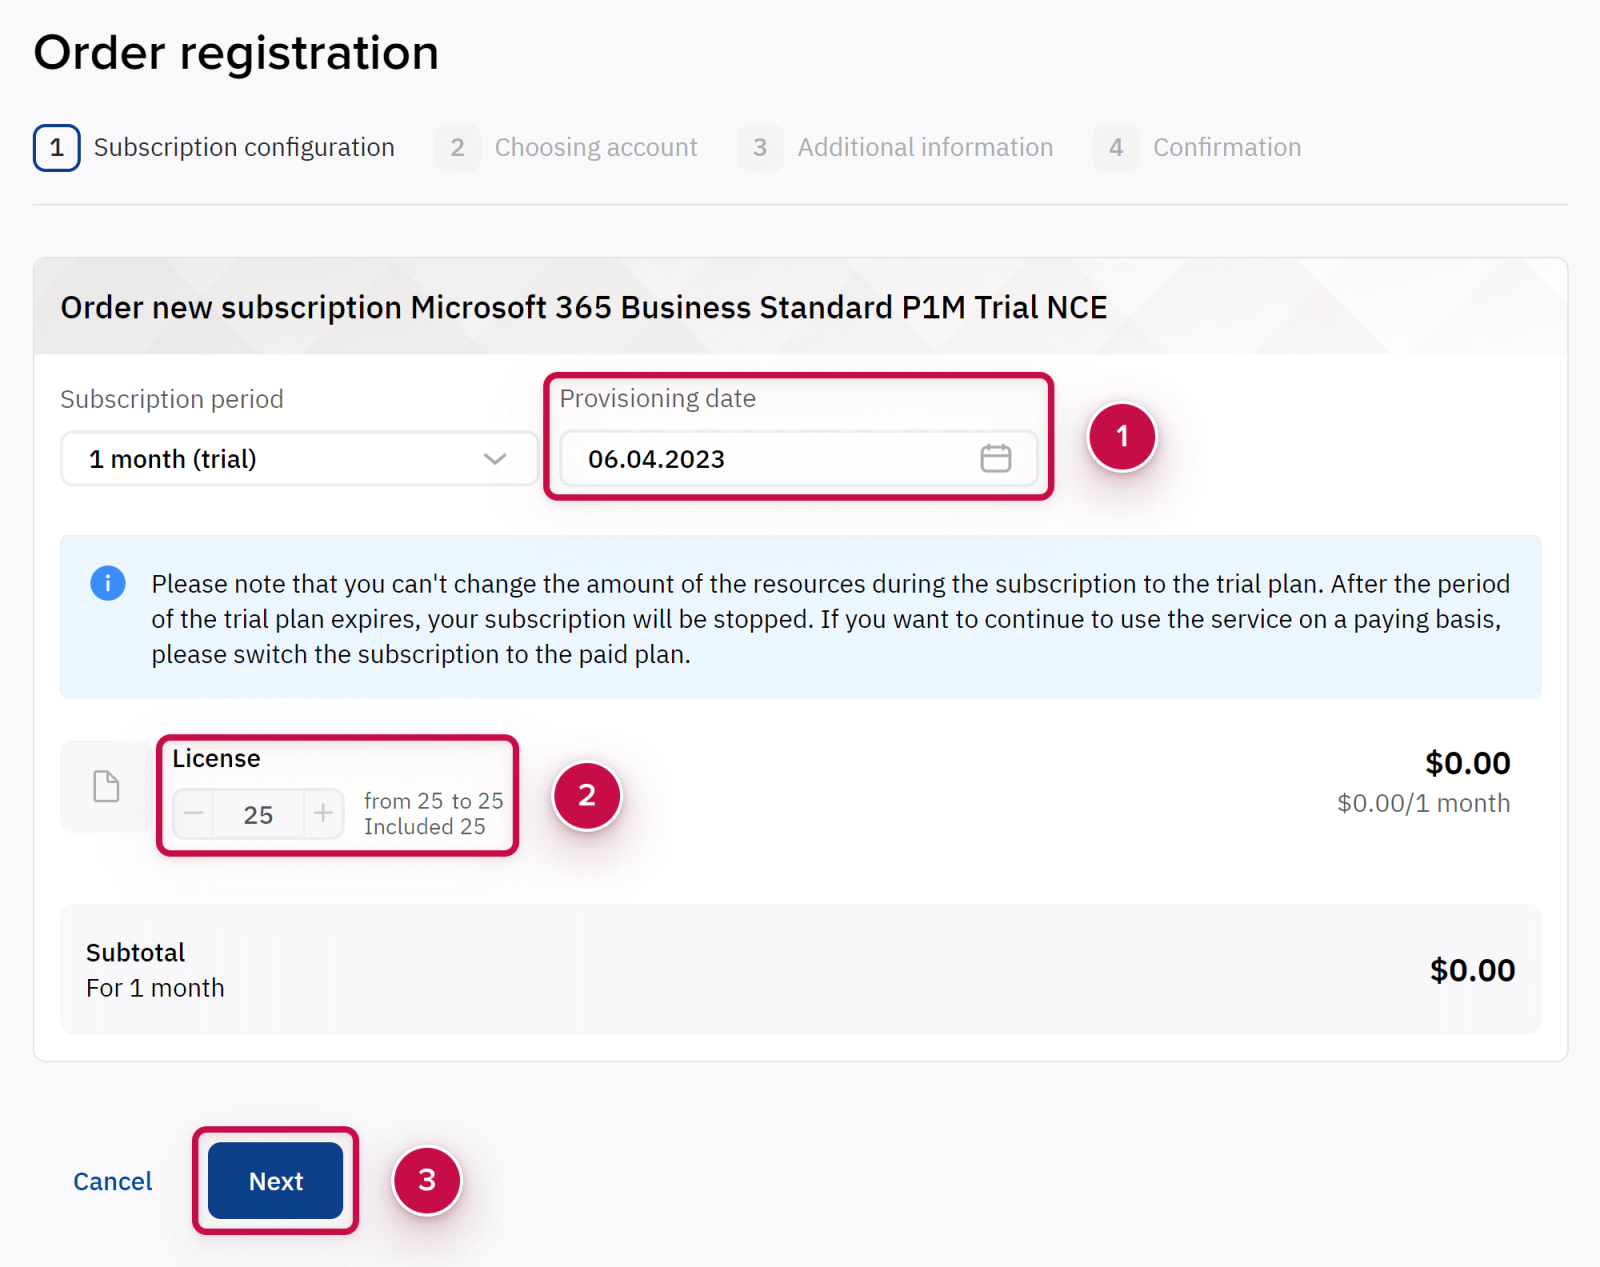Decrease license count with minus button
The image size is (1600, 1267).
[x=194, y=814]
